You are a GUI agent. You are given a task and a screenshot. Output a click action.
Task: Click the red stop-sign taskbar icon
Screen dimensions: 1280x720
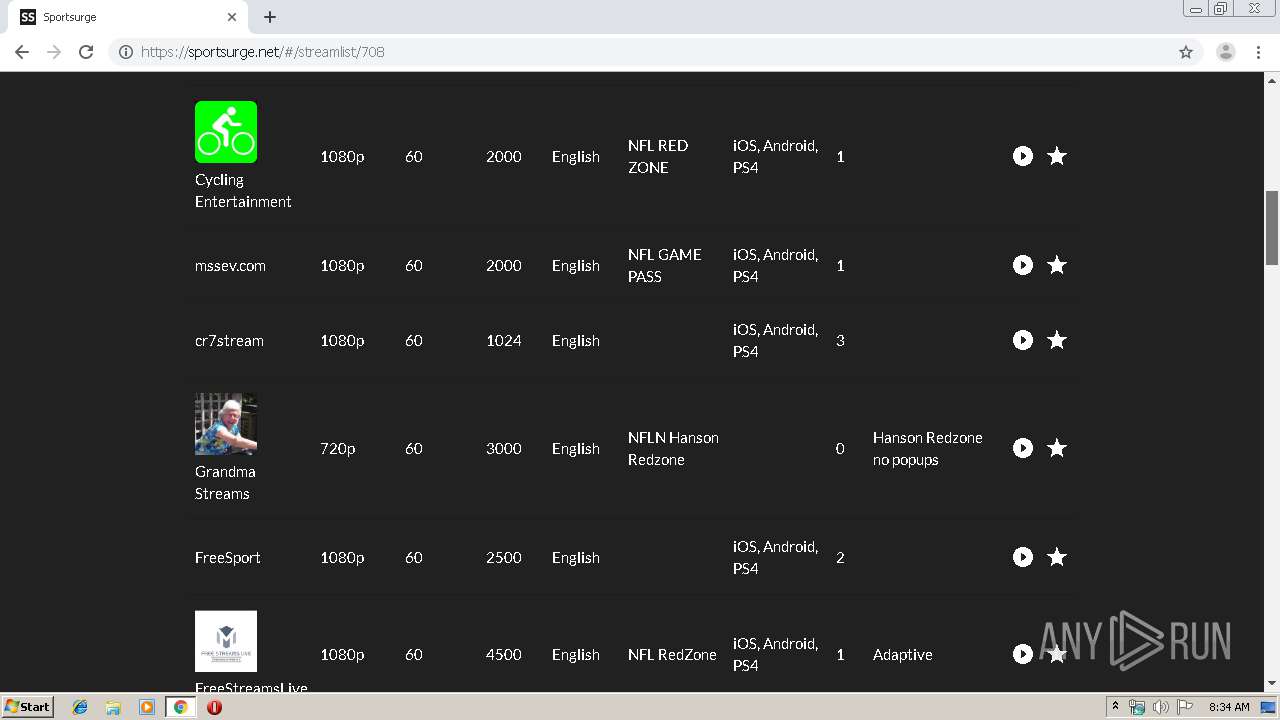pyautogui.click(x=214, y=707)
